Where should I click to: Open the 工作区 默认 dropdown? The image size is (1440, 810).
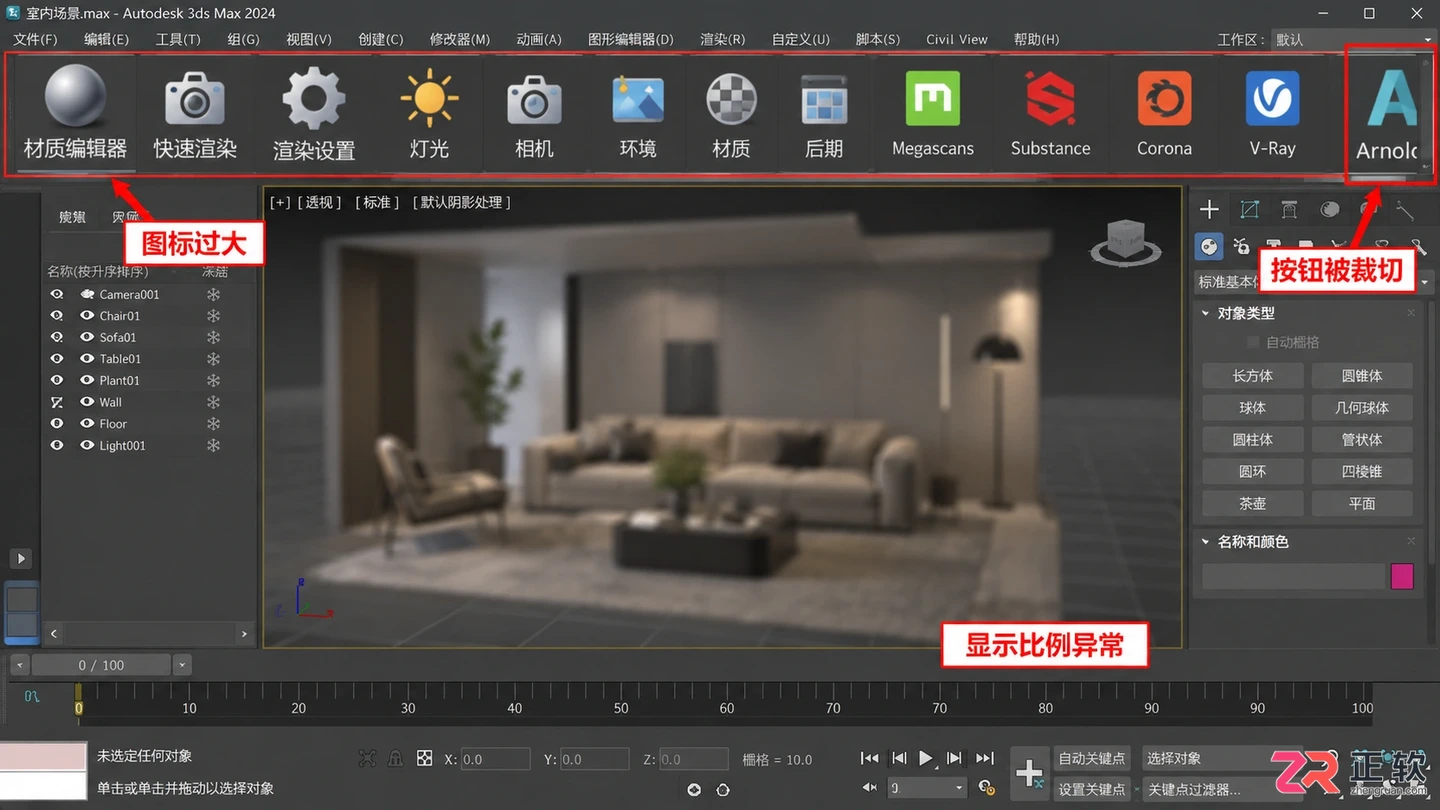(1353, 39)
